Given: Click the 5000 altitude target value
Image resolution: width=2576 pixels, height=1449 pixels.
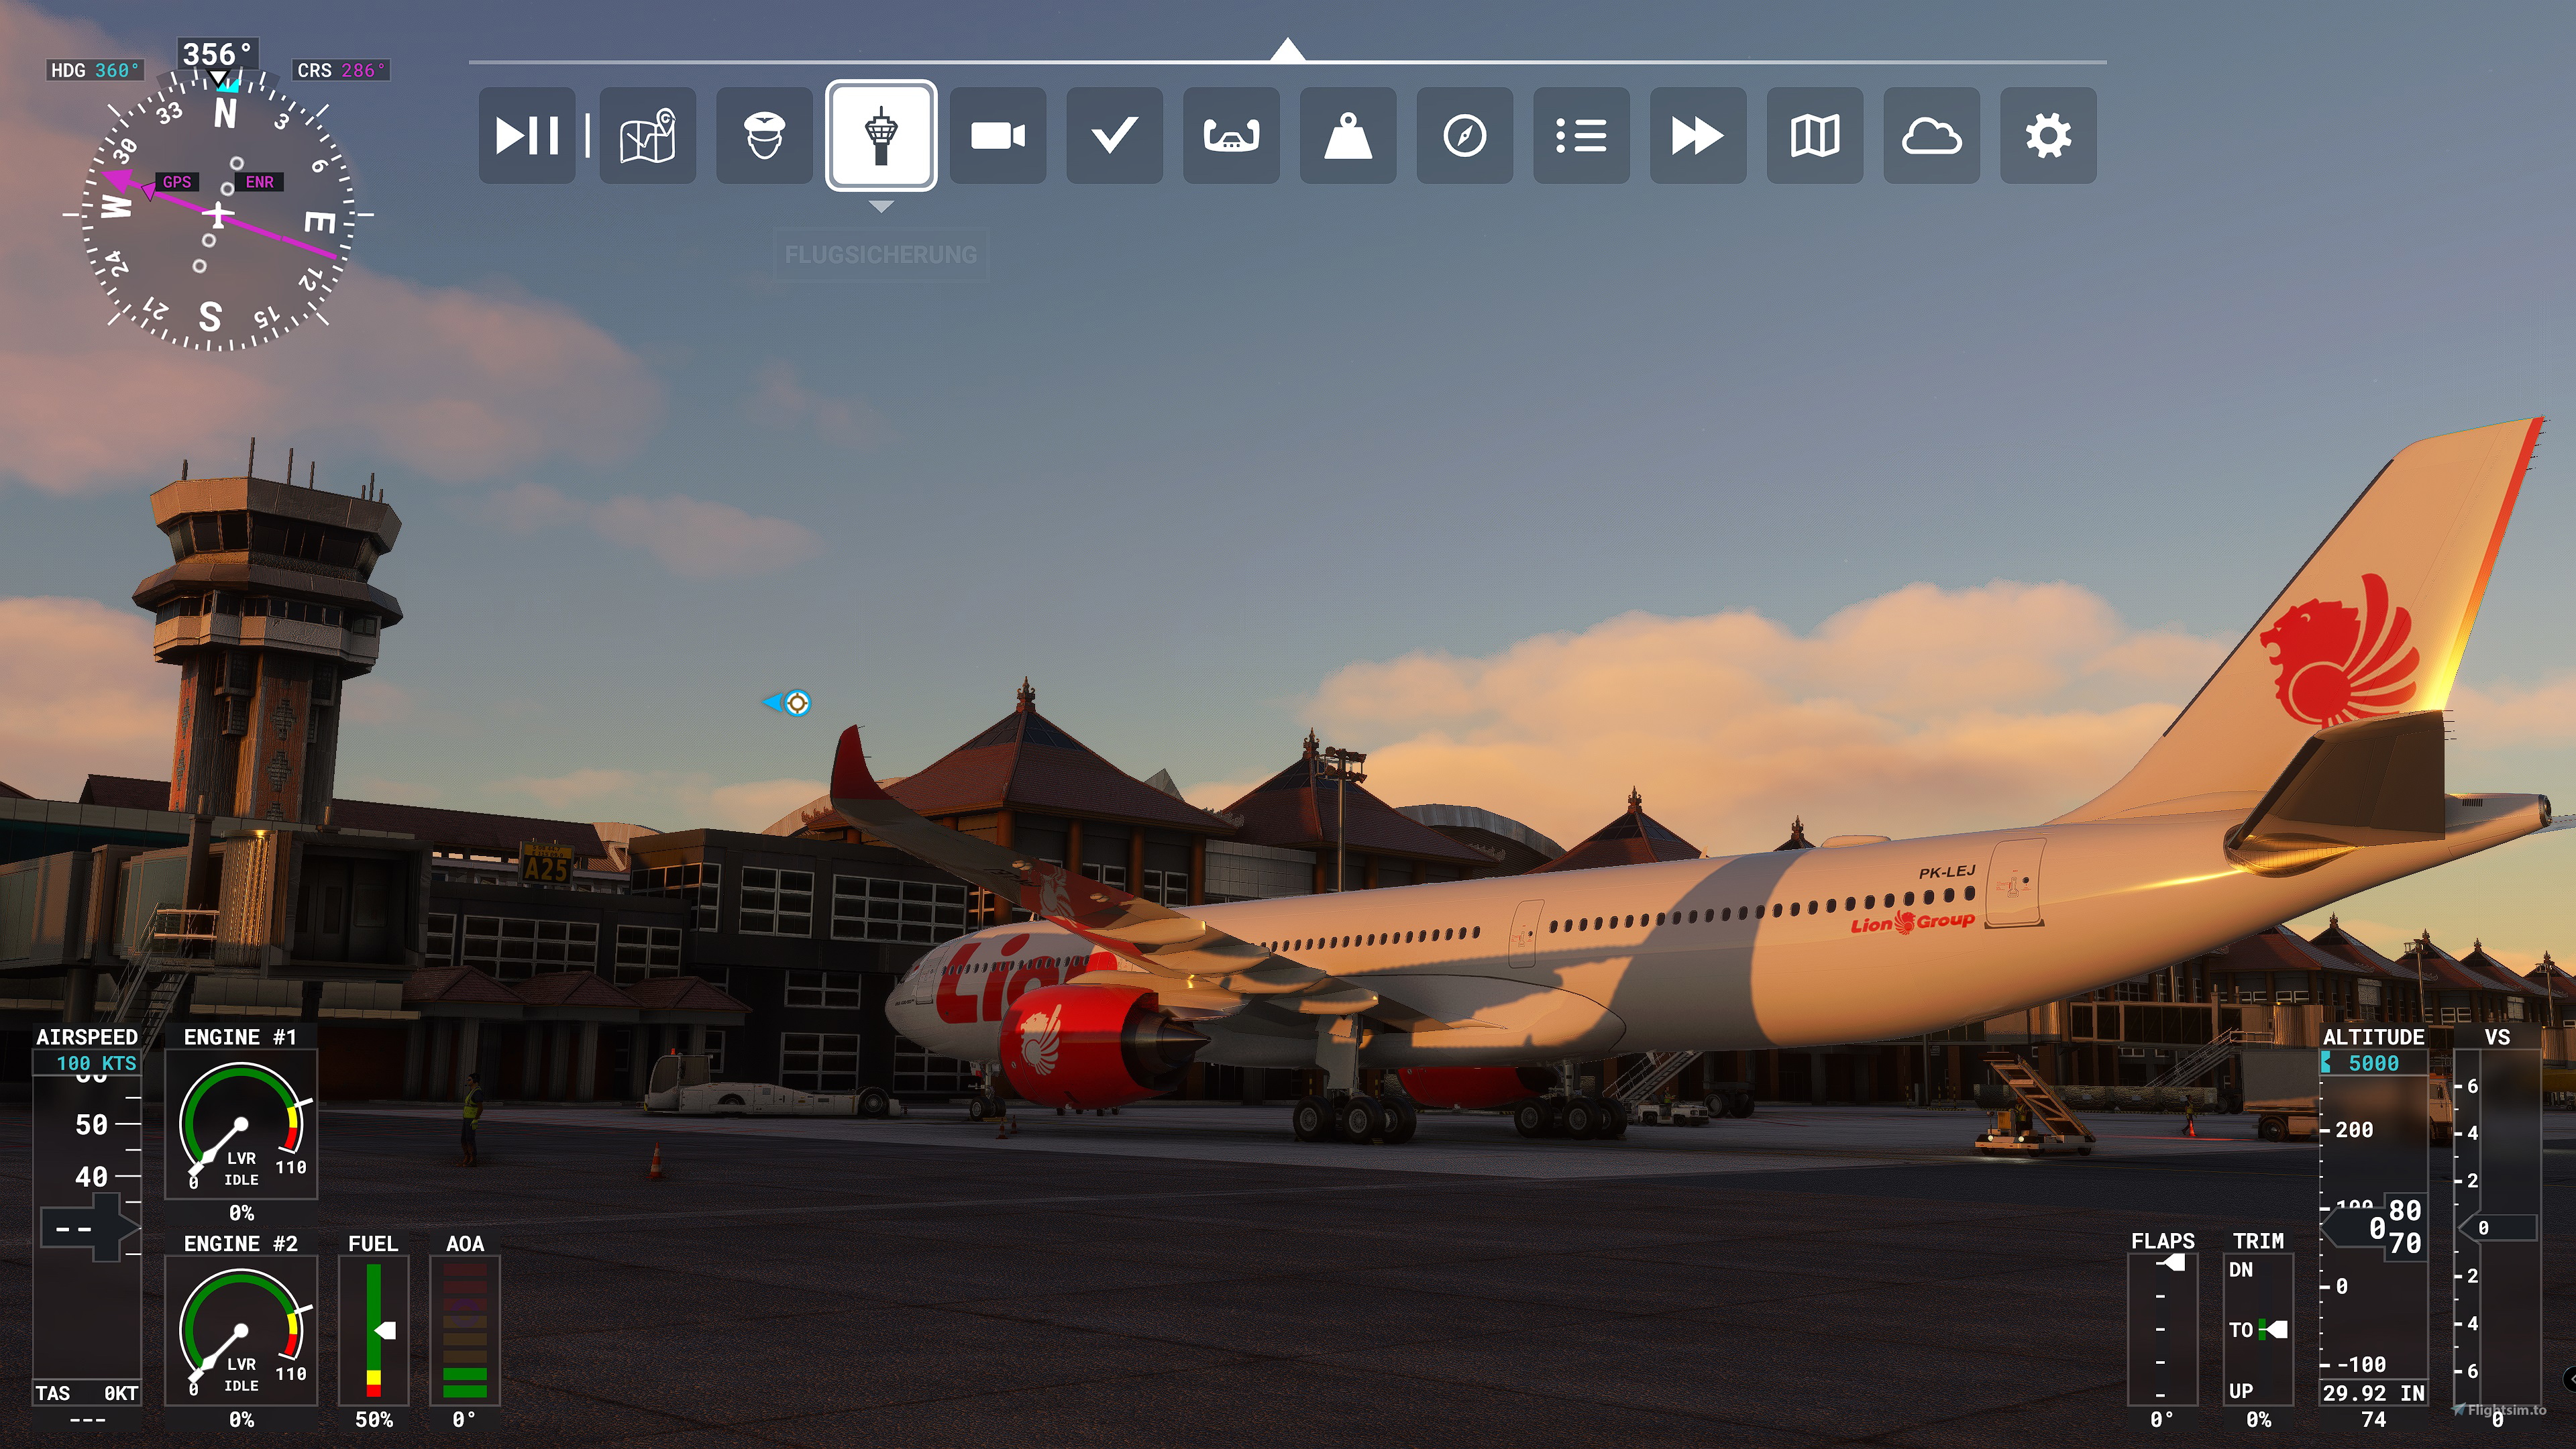Looking at the screenshot, I should click(2373, 1063).
